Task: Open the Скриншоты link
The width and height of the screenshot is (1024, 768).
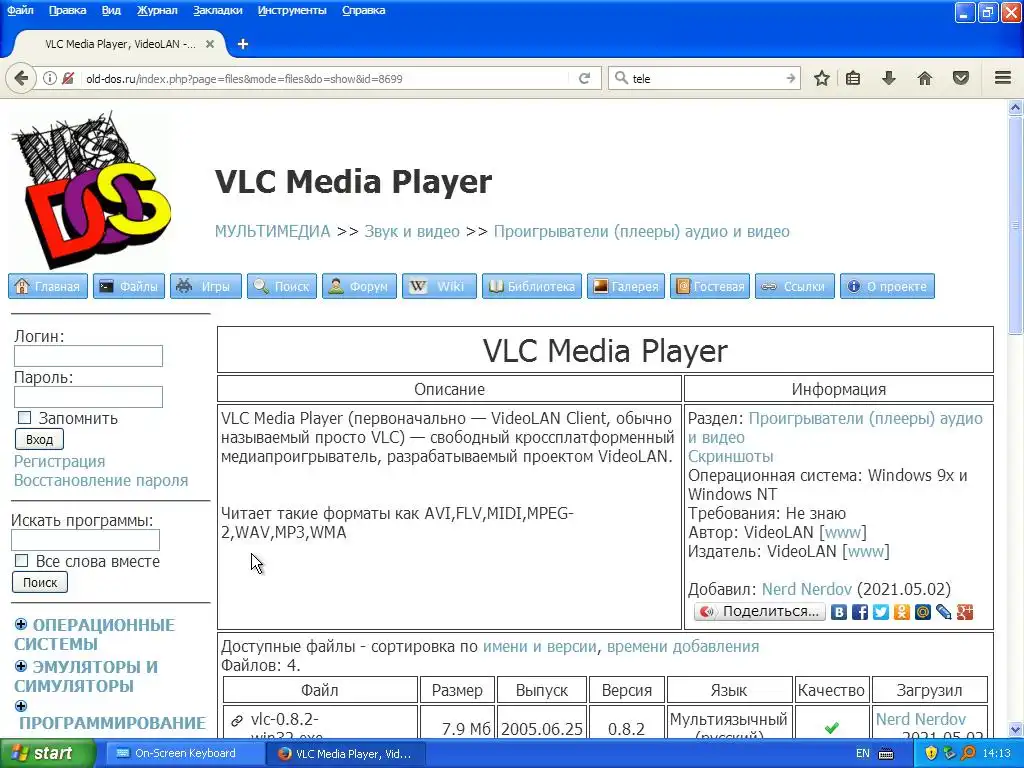Action: coord(731,456)
